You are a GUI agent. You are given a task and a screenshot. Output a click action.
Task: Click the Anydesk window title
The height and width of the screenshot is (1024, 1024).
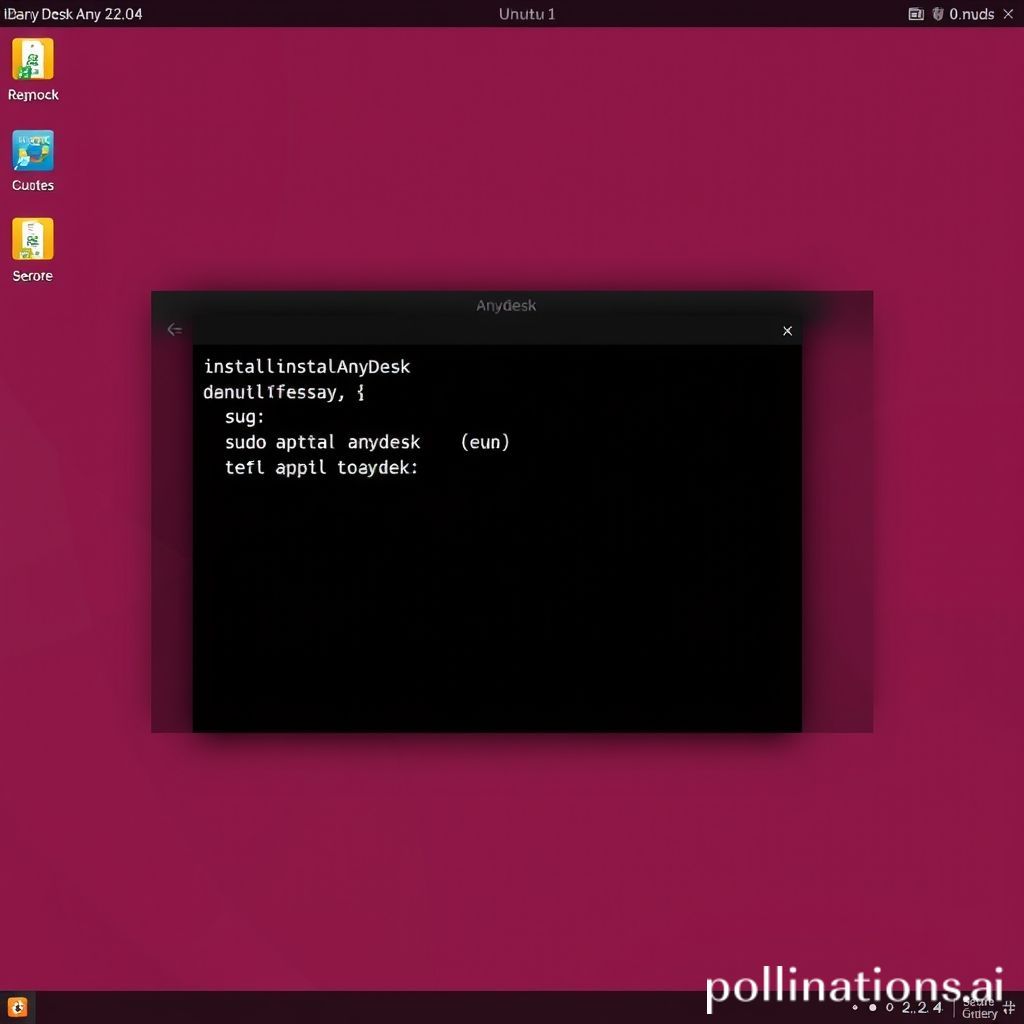tap(506, 306)
